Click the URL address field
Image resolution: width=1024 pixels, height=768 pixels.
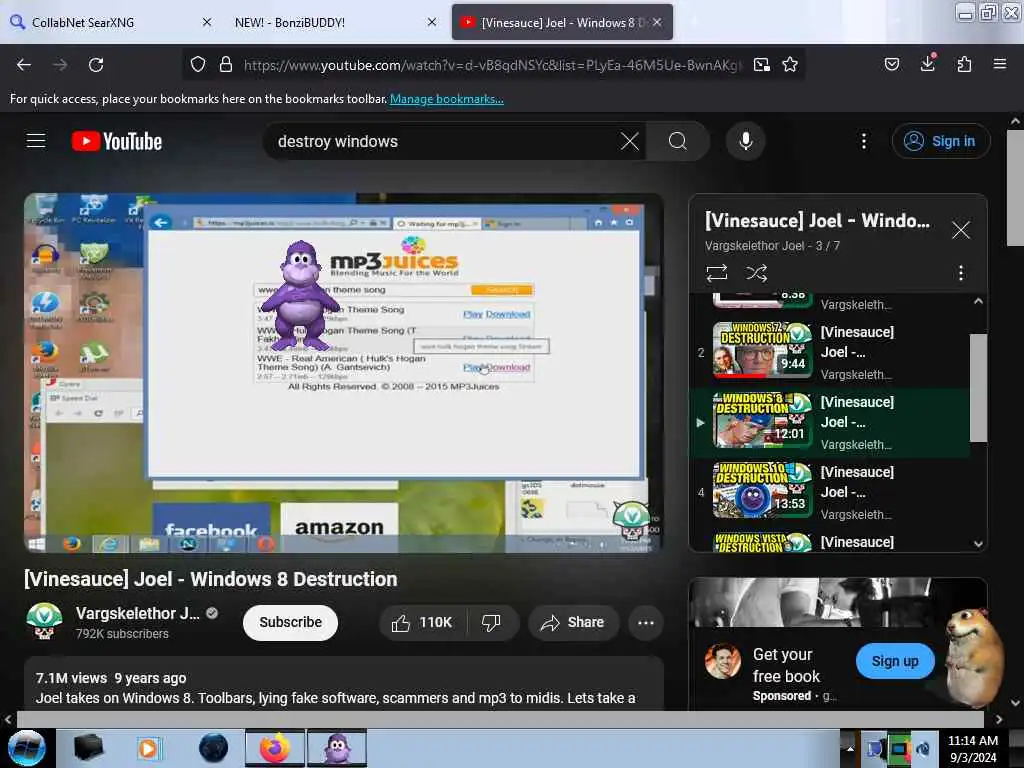pyautogui.click(x=493, y=65)
